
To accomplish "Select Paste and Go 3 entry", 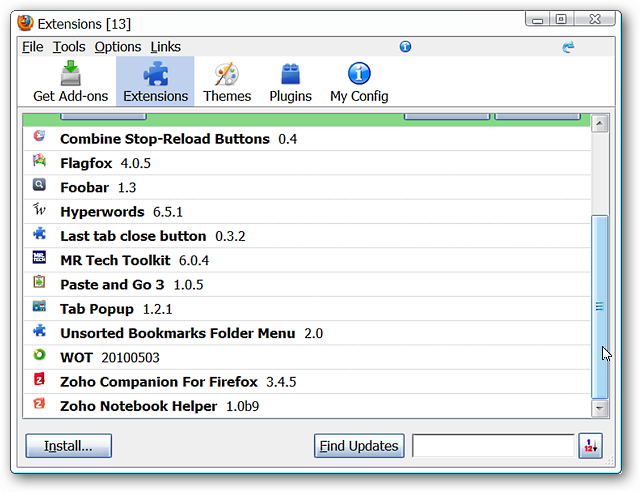I will [x=307, y=285].
